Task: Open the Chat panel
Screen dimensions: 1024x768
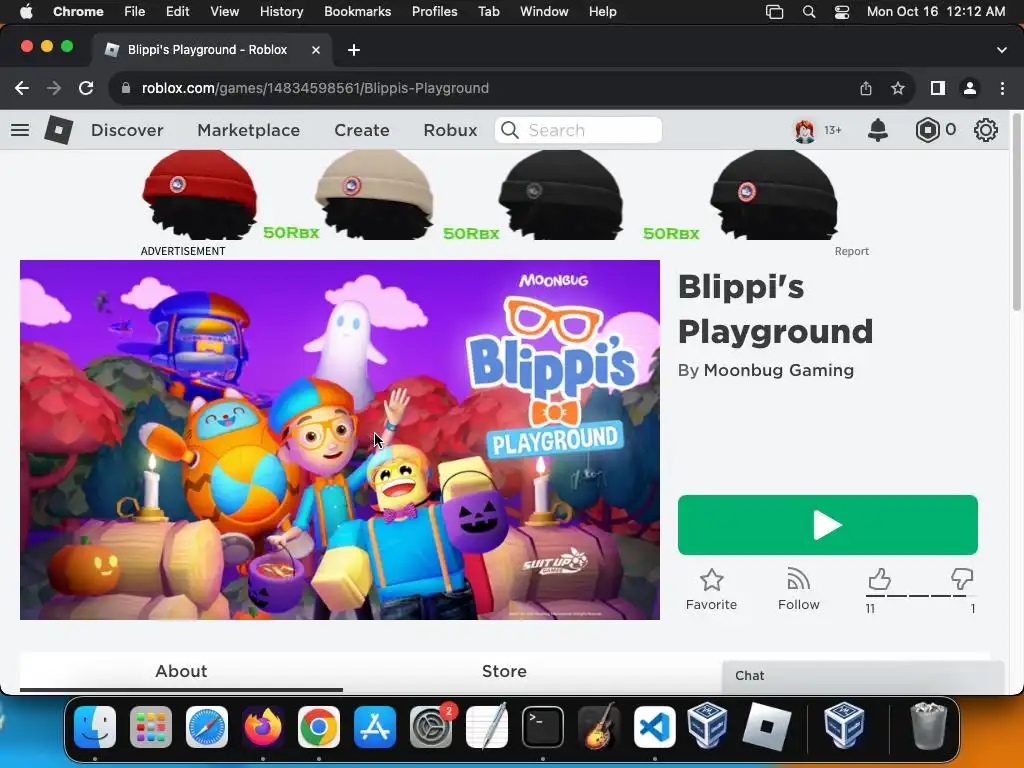Action: coord(863,676)
